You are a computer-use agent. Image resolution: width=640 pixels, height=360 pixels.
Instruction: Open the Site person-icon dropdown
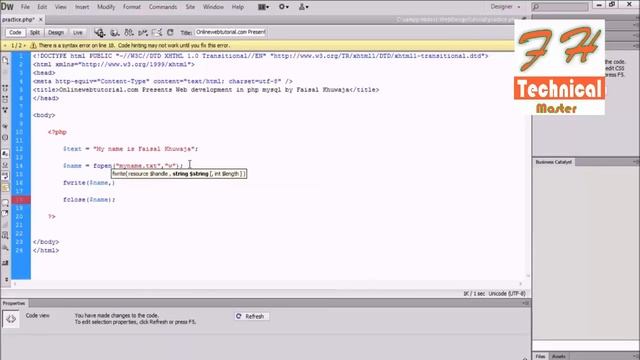coord(303,7)
